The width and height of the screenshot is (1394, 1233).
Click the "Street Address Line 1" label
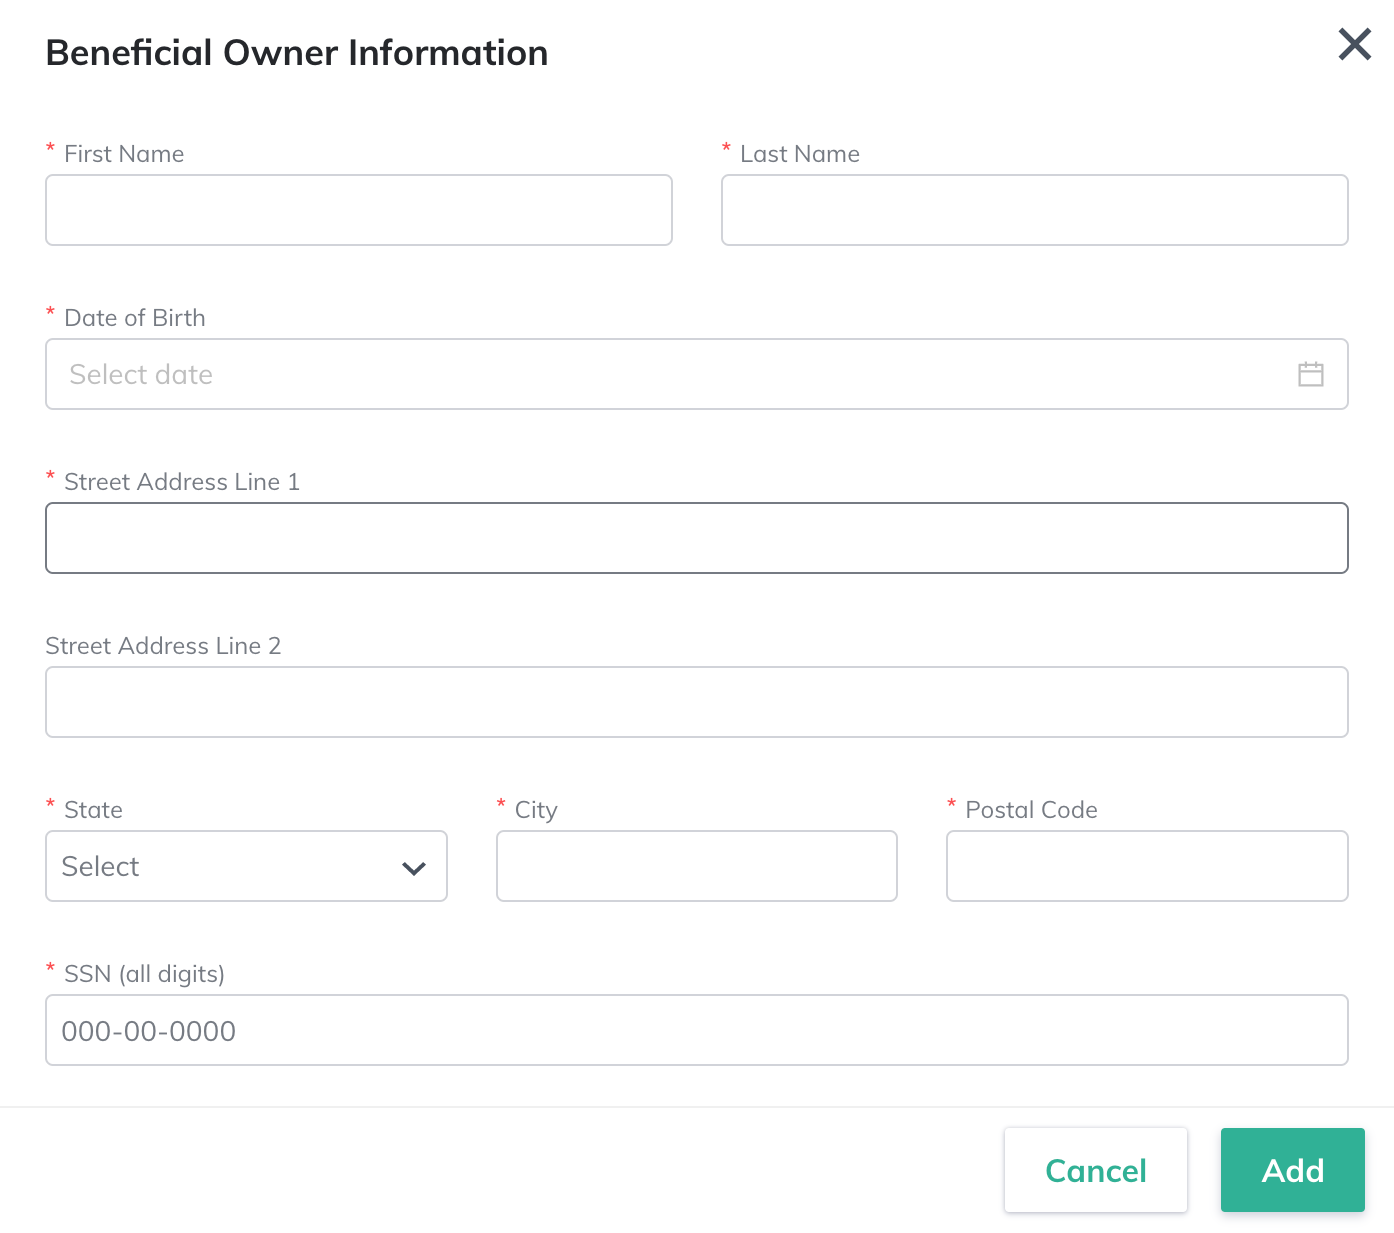(x=182, y=482)
